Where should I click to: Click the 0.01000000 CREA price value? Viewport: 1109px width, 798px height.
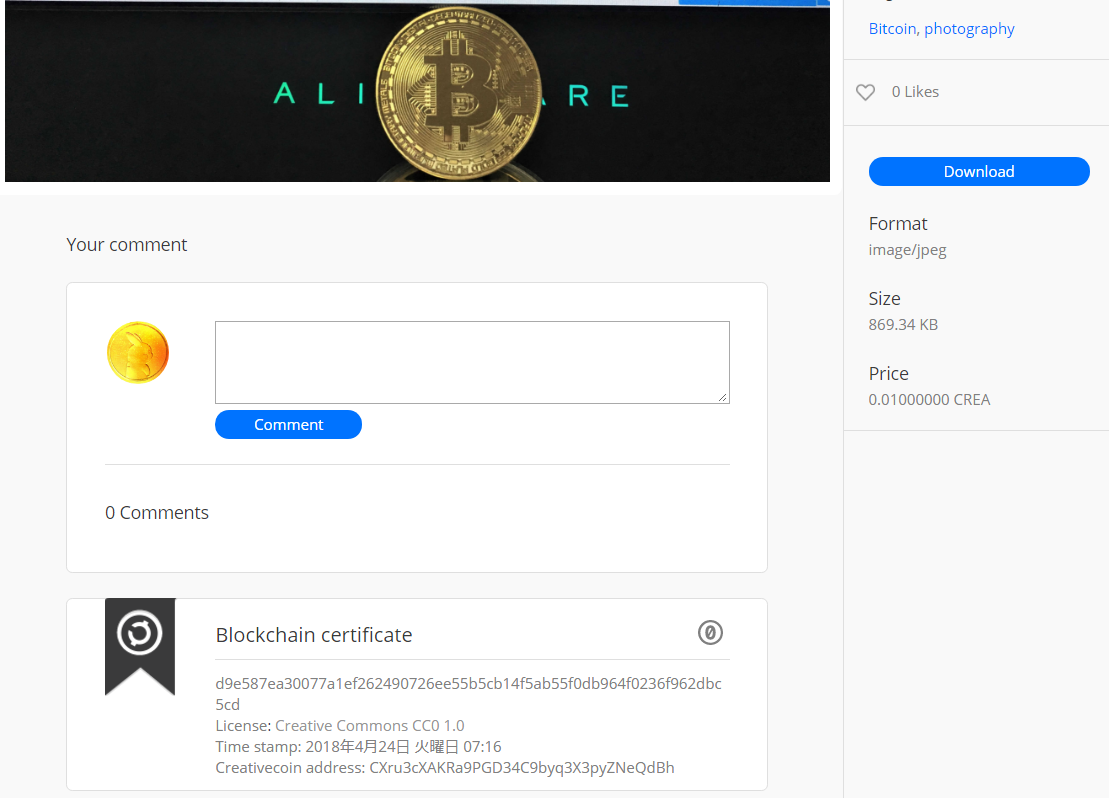(929, 400)
